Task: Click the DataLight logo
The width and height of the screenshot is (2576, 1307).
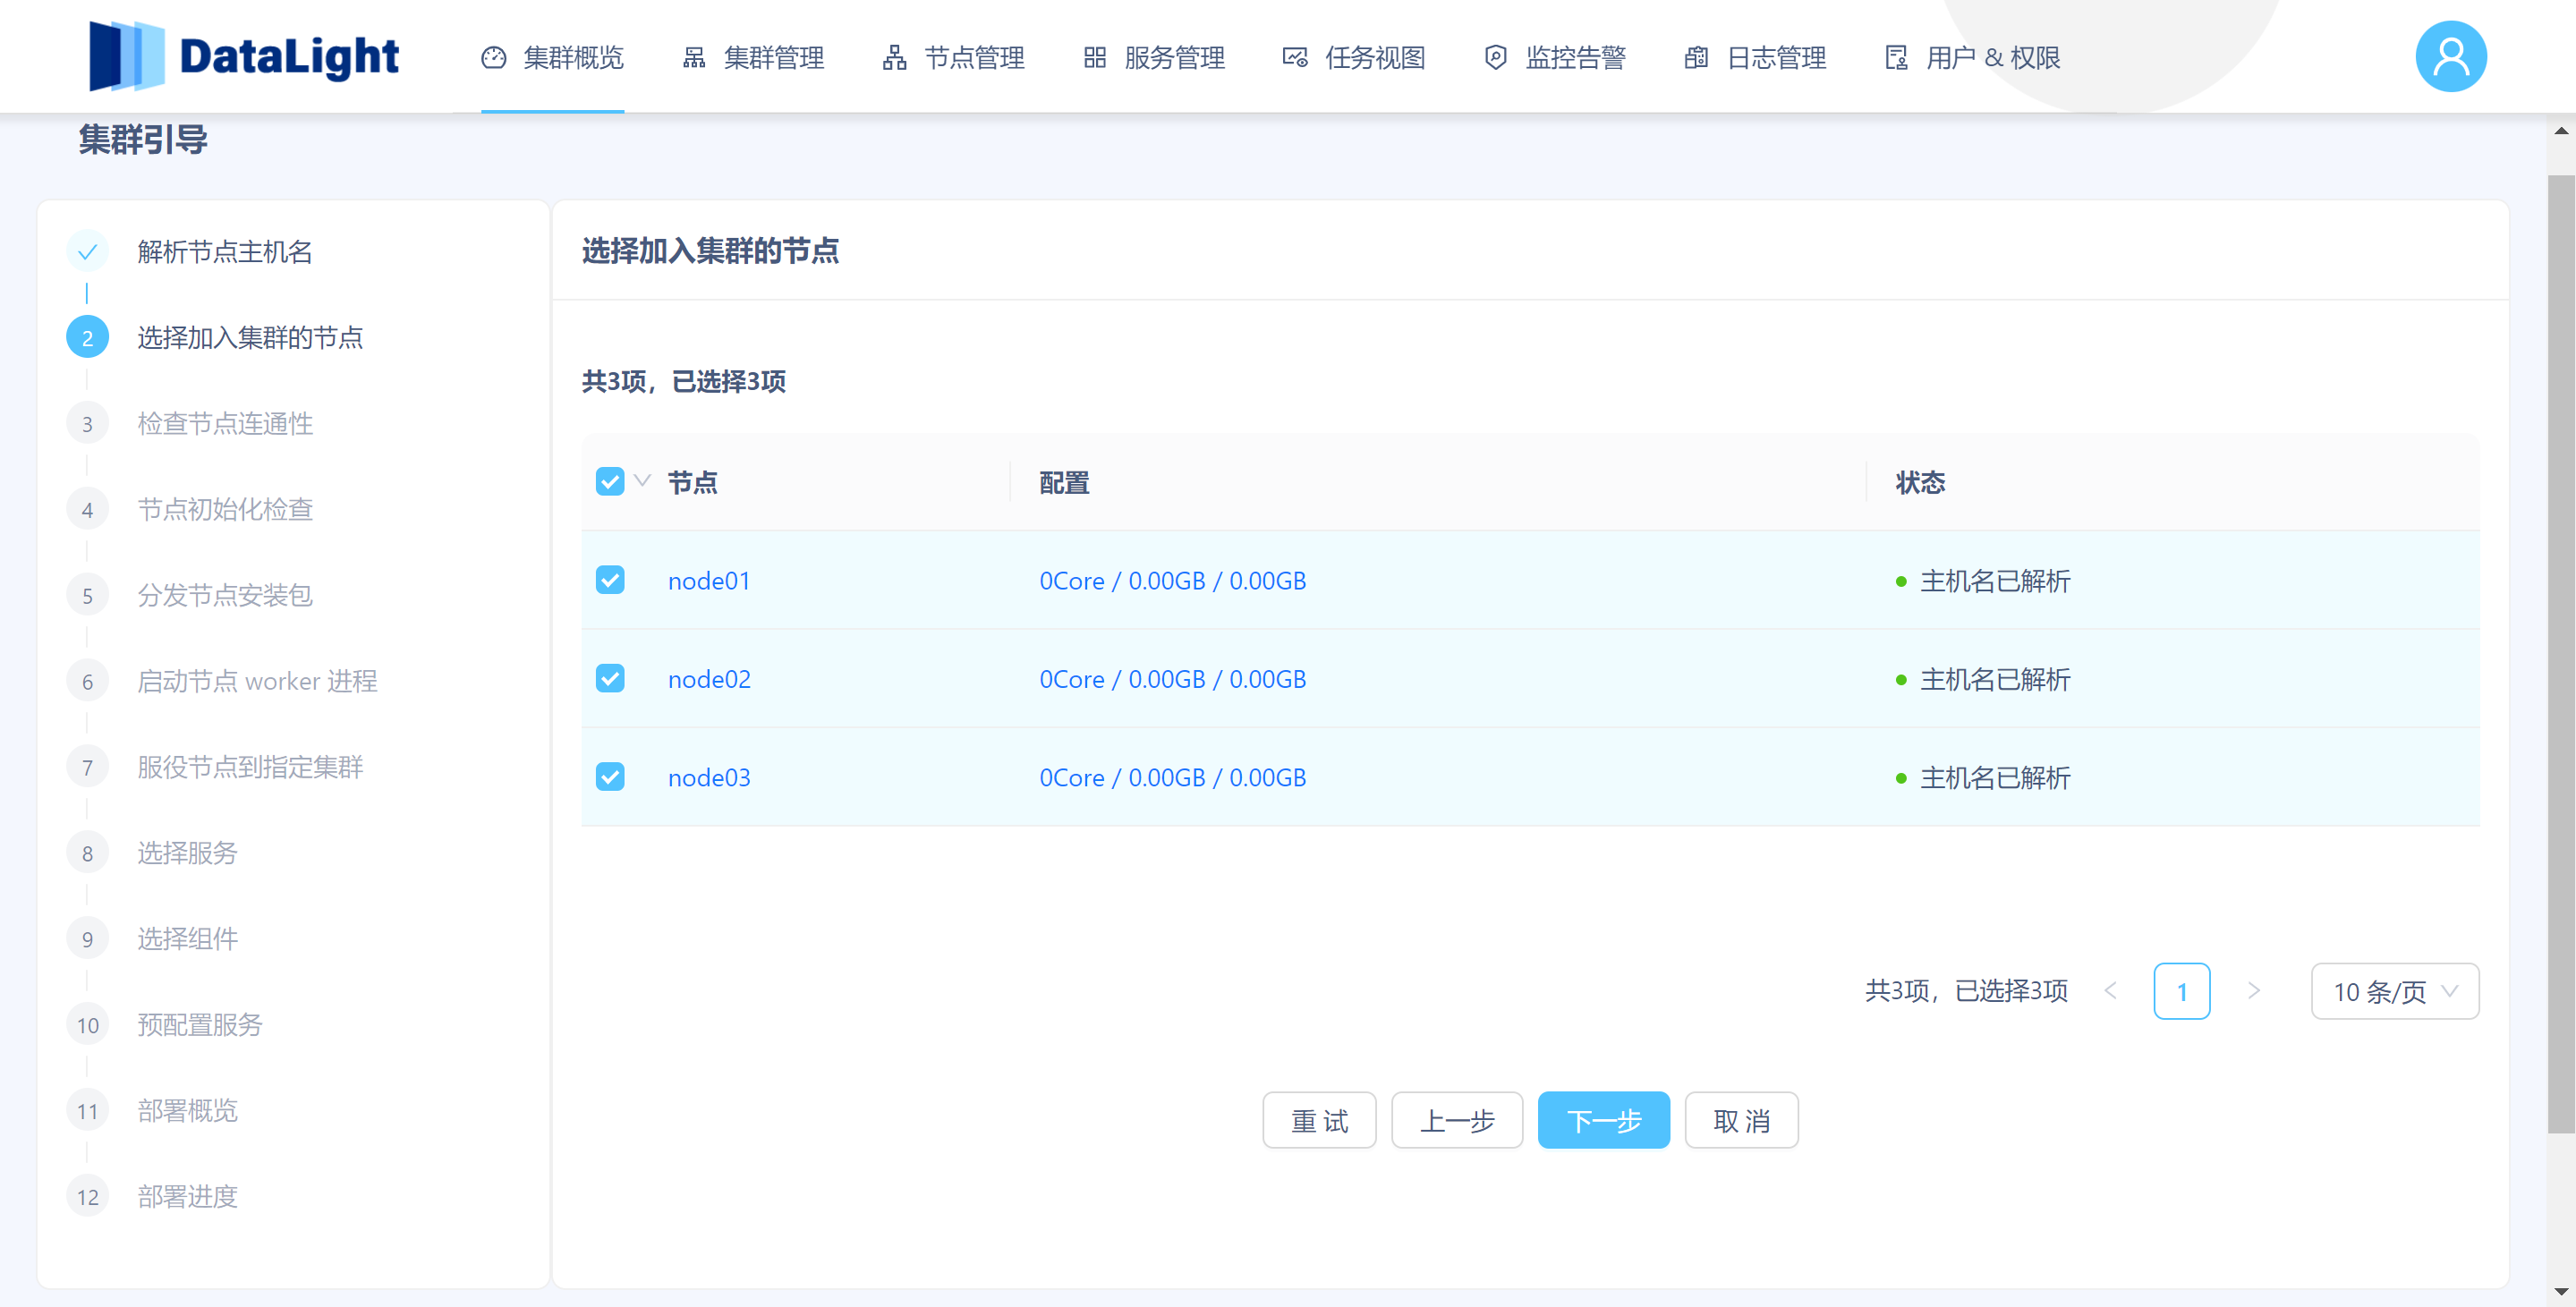Action: click(x=243, y=56)
